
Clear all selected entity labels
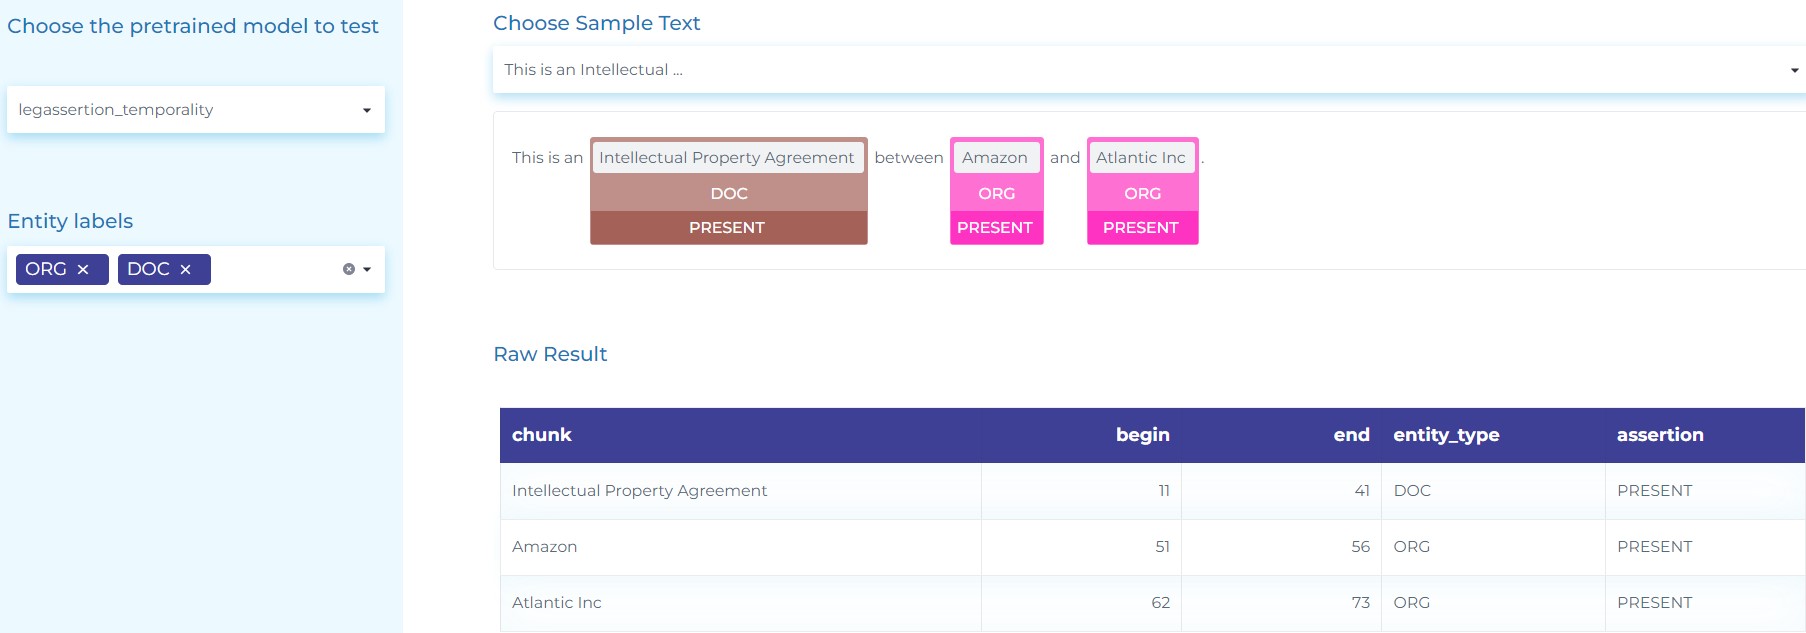click(x=348, y=269)
